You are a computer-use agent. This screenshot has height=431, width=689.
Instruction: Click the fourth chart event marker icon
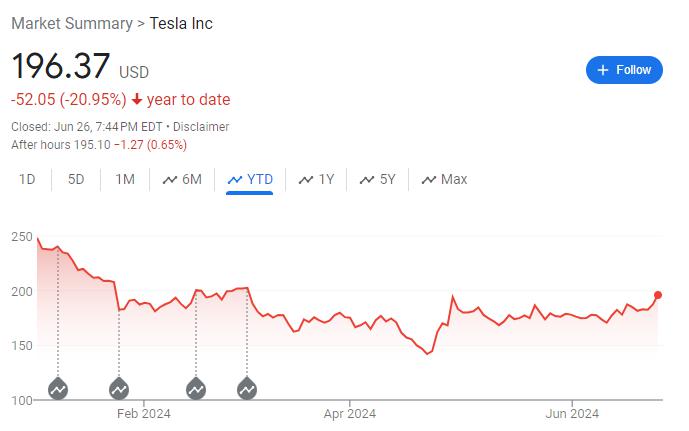point(248,388)
